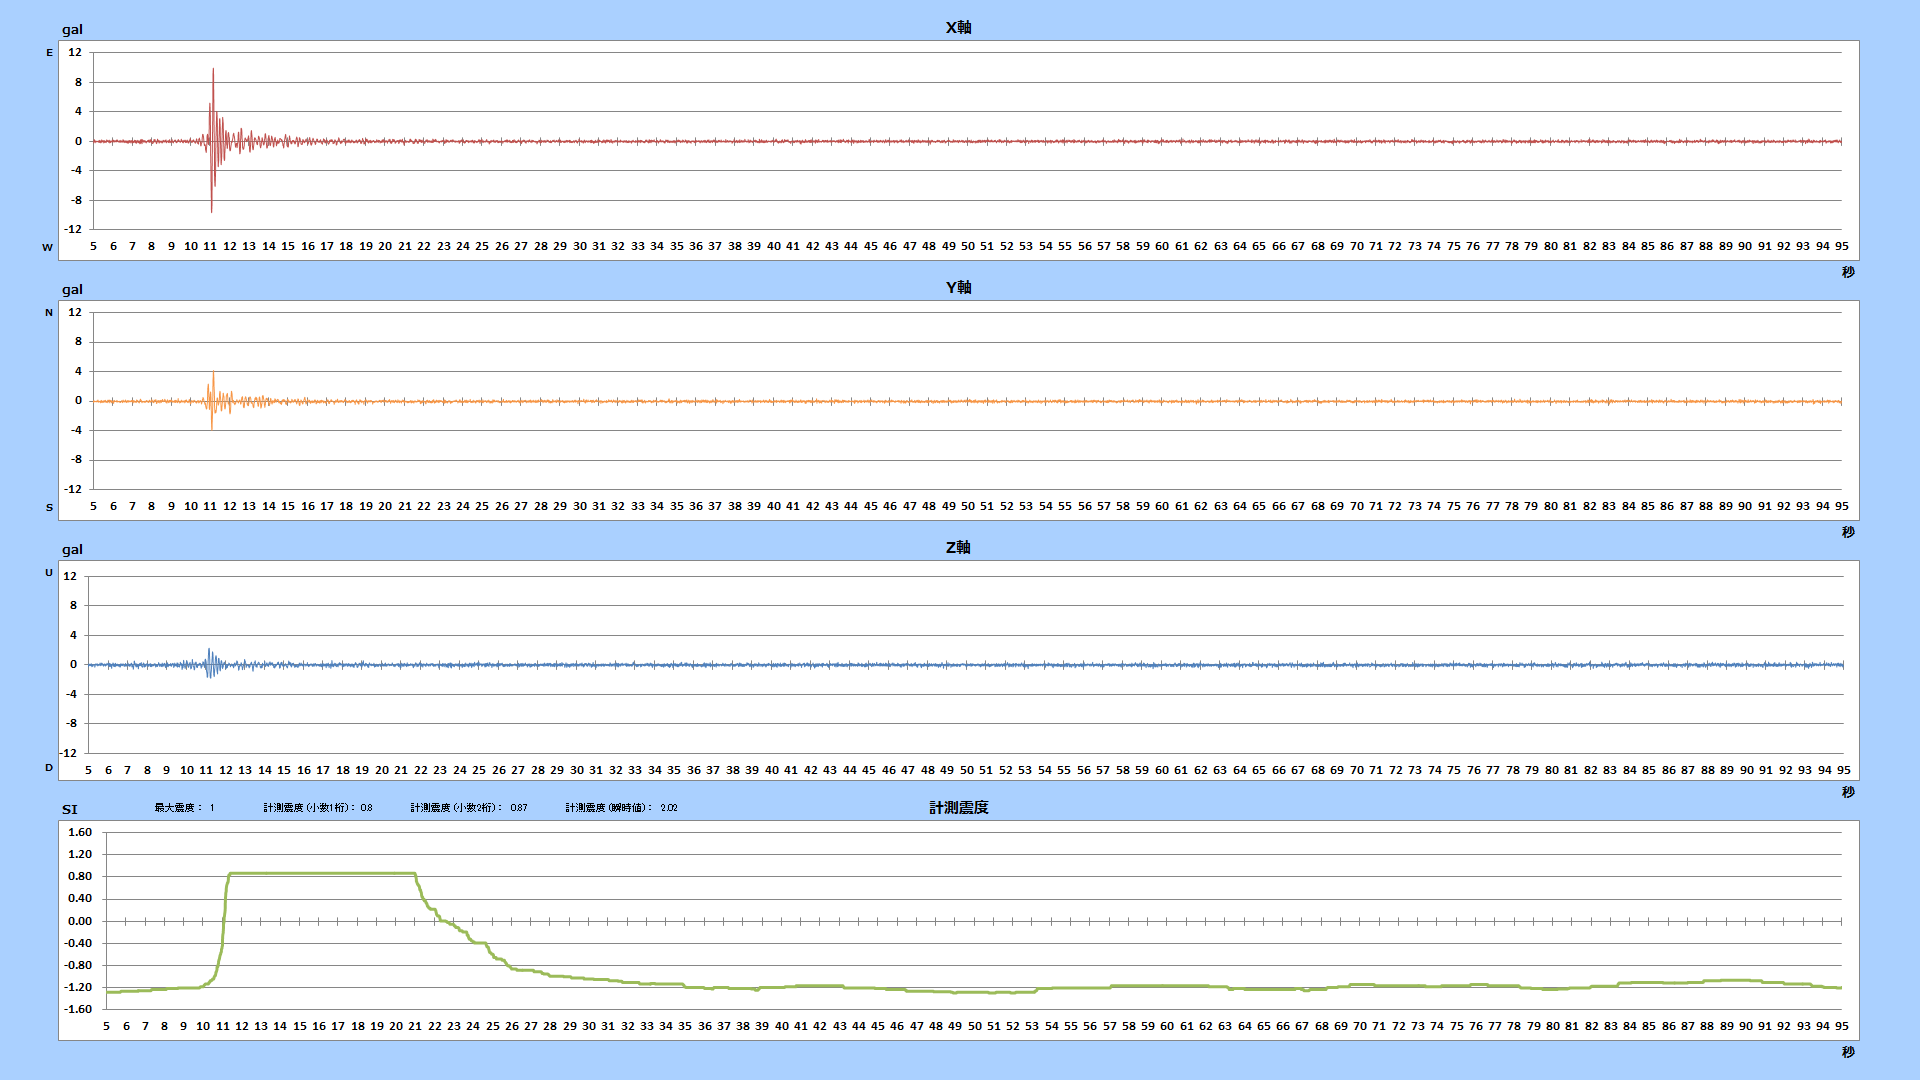The height and width of the screenshot is (1080, 1920).
Task: Click the 20 second tick on Z軸 time axis
Action: (381, 770)
